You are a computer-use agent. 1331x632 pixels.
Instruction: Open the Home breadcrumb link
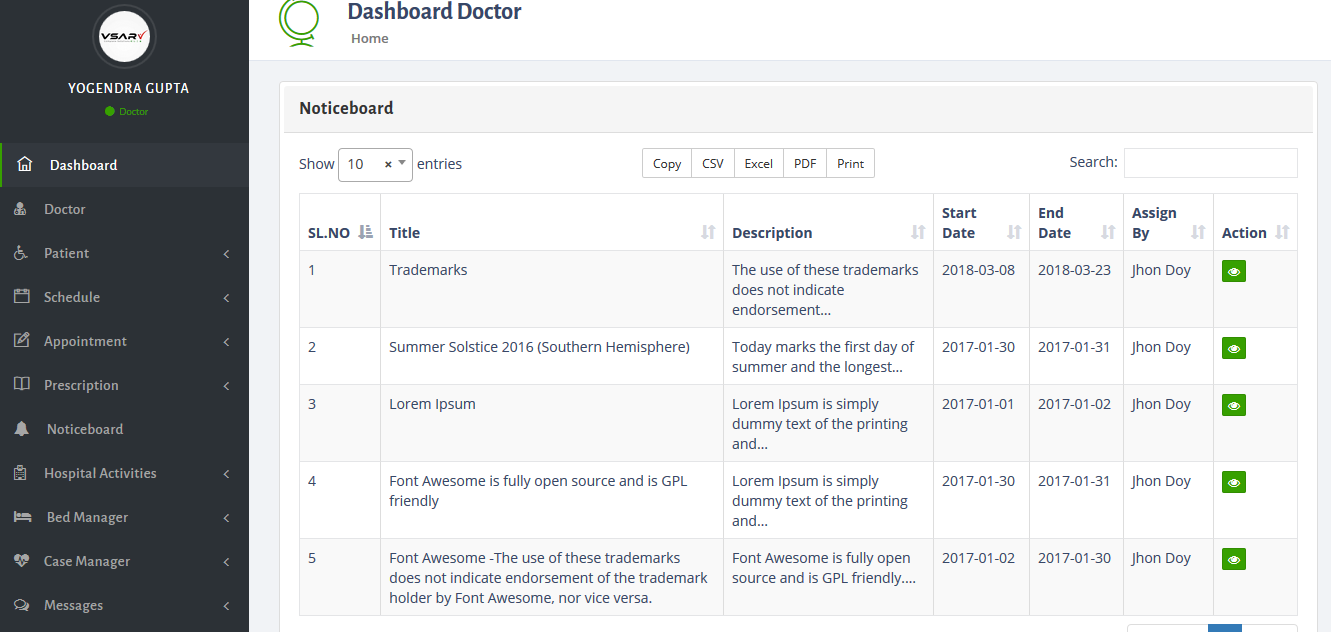point(369,38)
